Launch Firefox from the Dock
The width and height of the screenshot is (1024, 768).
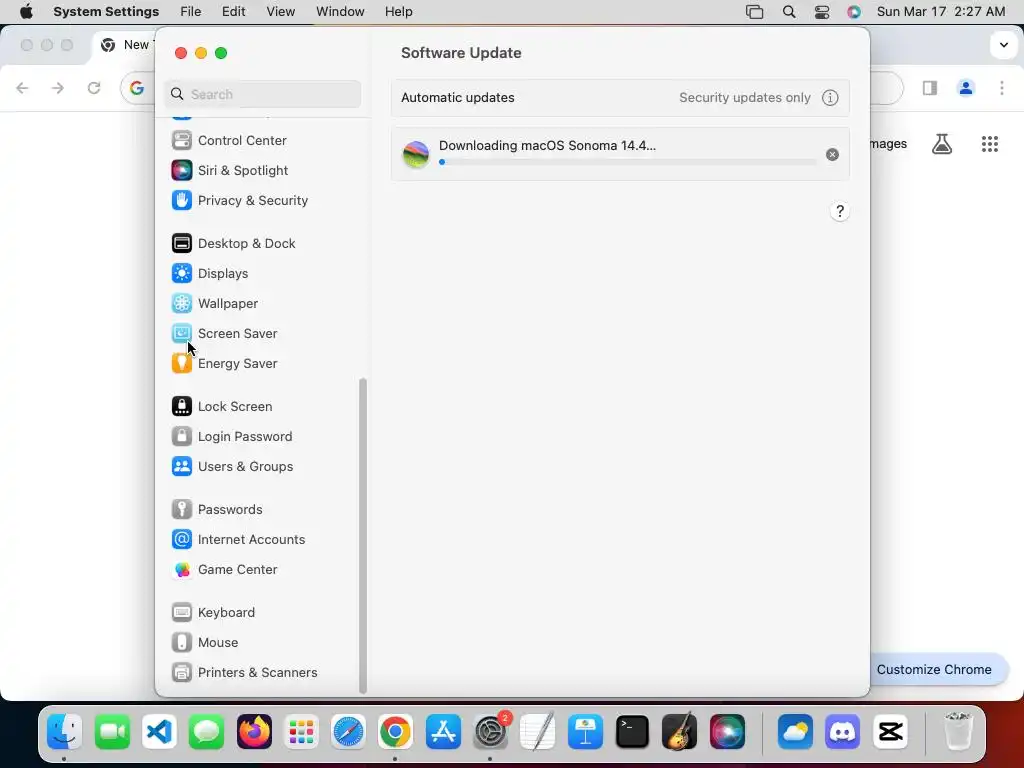point(254,731)
